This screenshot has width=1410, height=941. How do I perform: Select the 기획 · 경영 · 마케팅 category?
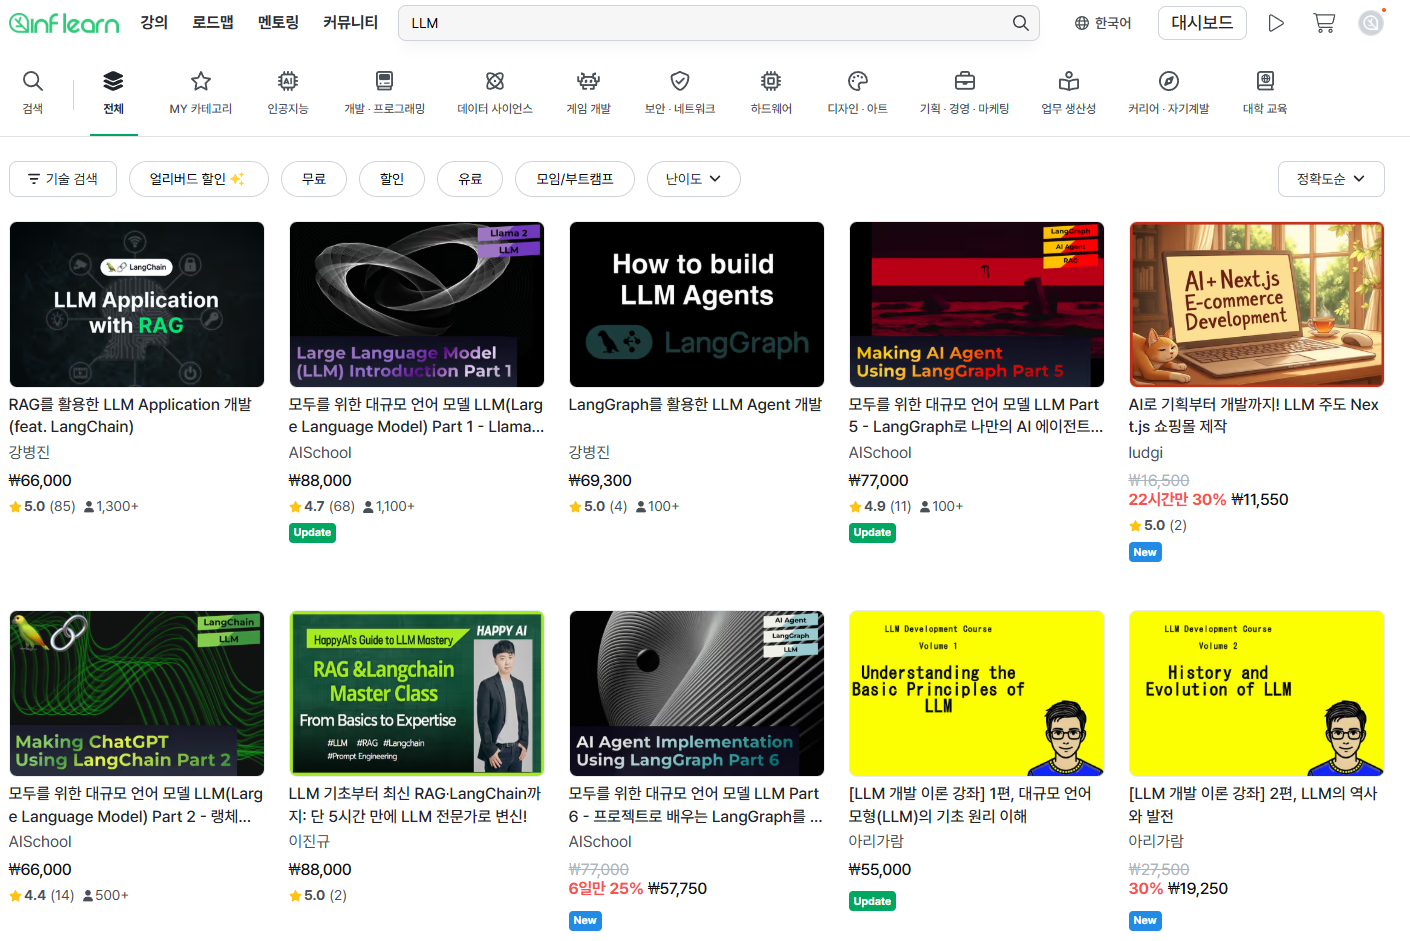[x=965, y=93]
